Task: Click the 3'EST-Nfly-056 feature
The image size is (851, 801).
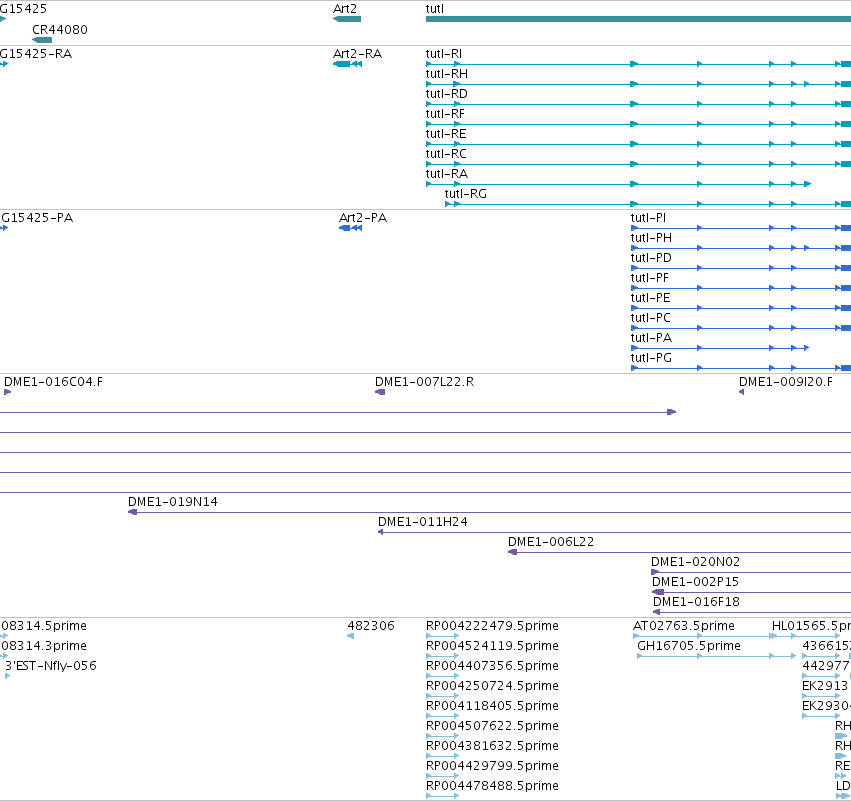Action: [x=8, y=676]
